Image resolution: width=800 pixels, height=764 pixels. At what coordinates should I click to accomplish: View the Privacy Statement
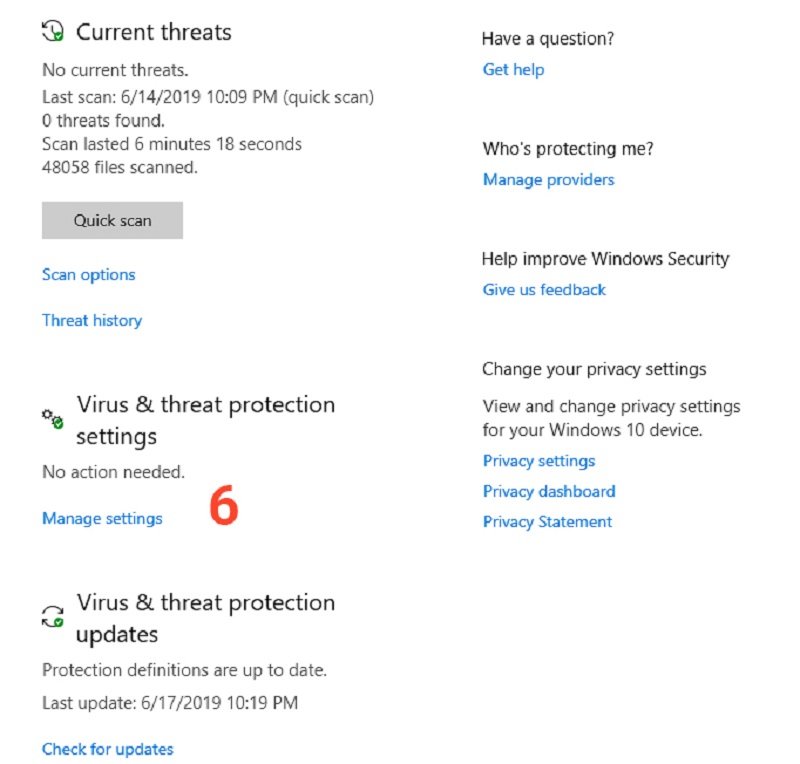546,521
